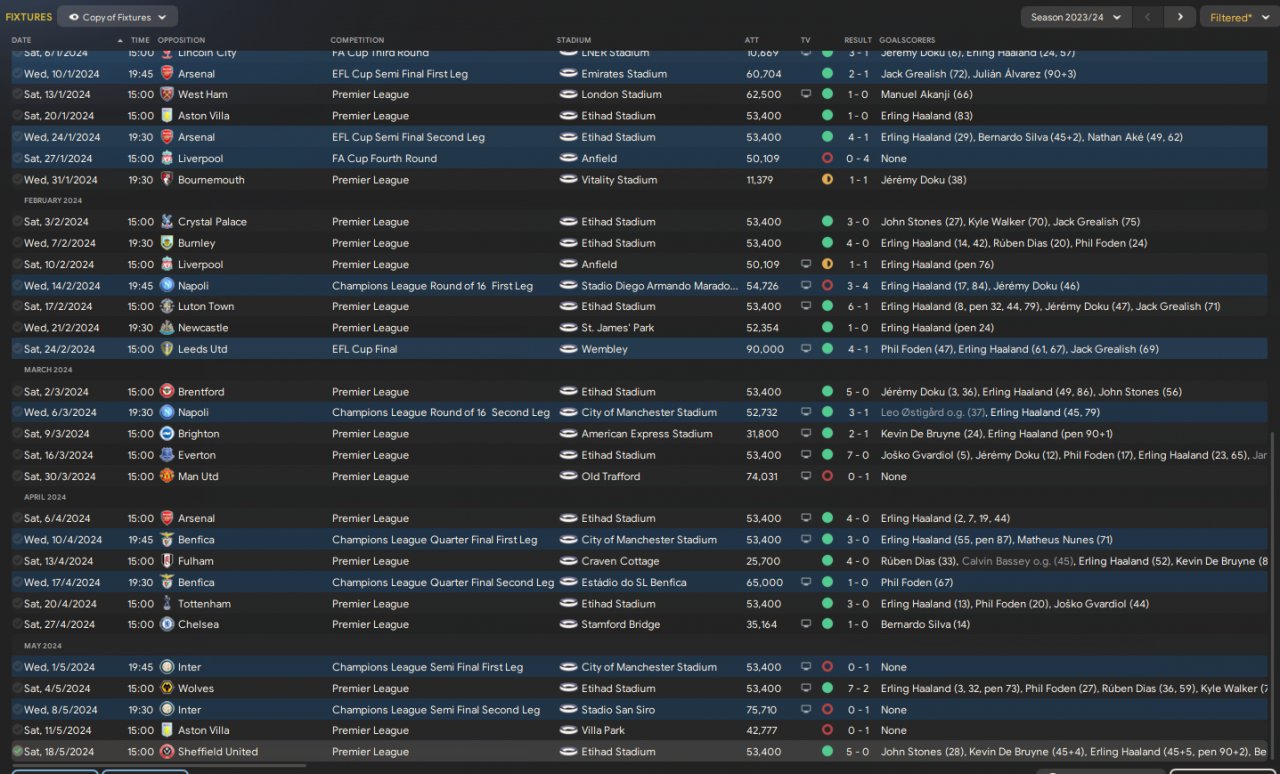Open the Copy of Fixtures view dropdown

pos(118,17)
